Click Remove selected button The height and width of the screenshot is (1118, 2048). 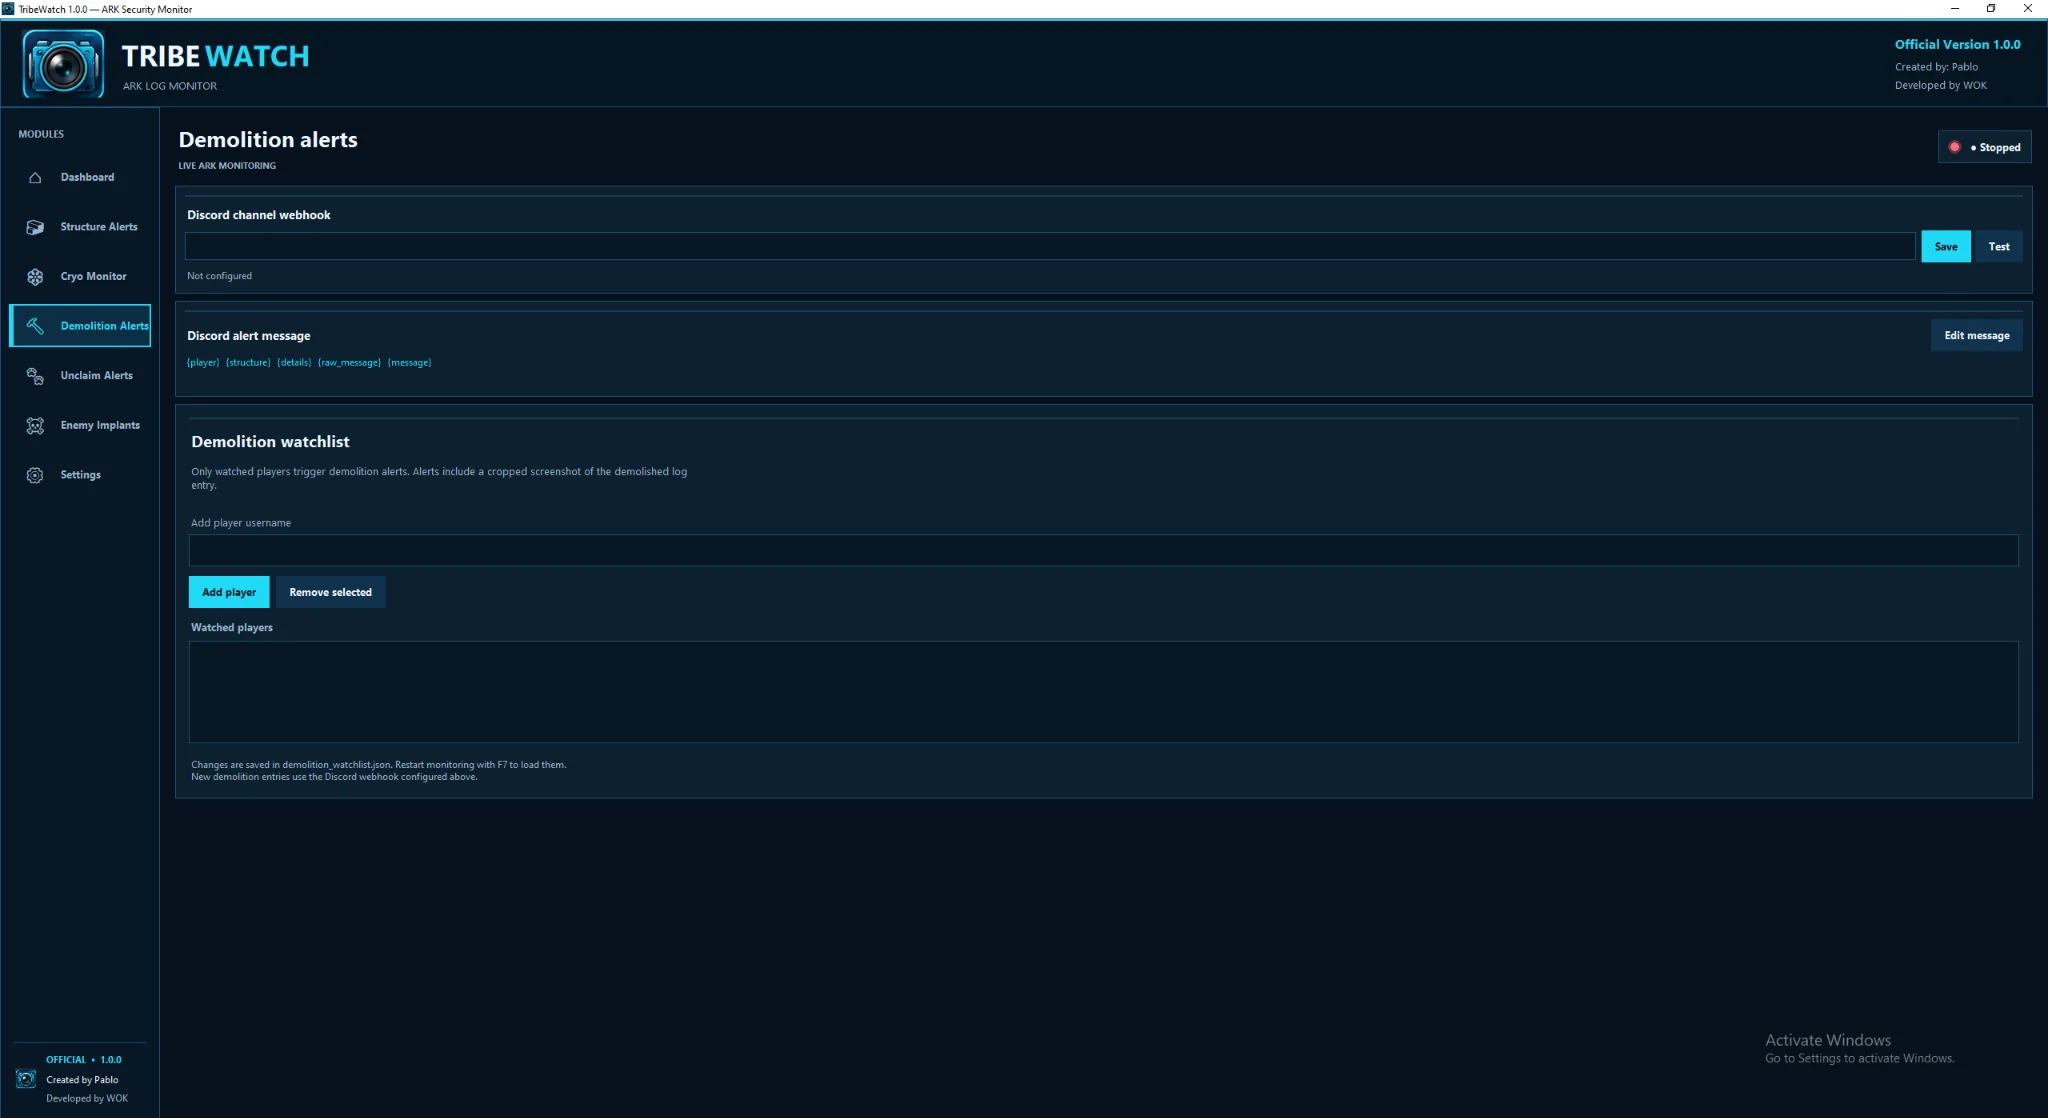coord(330,592)
